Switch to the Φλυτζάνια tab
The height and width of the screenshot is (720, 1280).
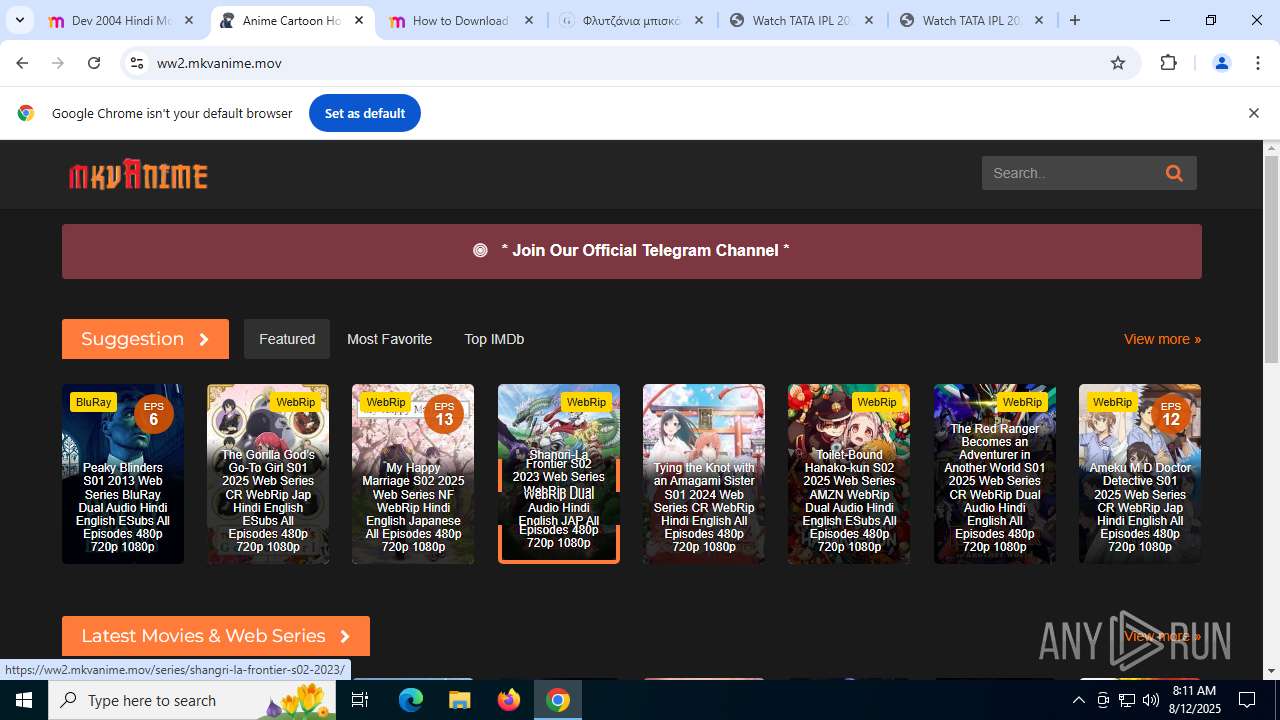point(632,20)
